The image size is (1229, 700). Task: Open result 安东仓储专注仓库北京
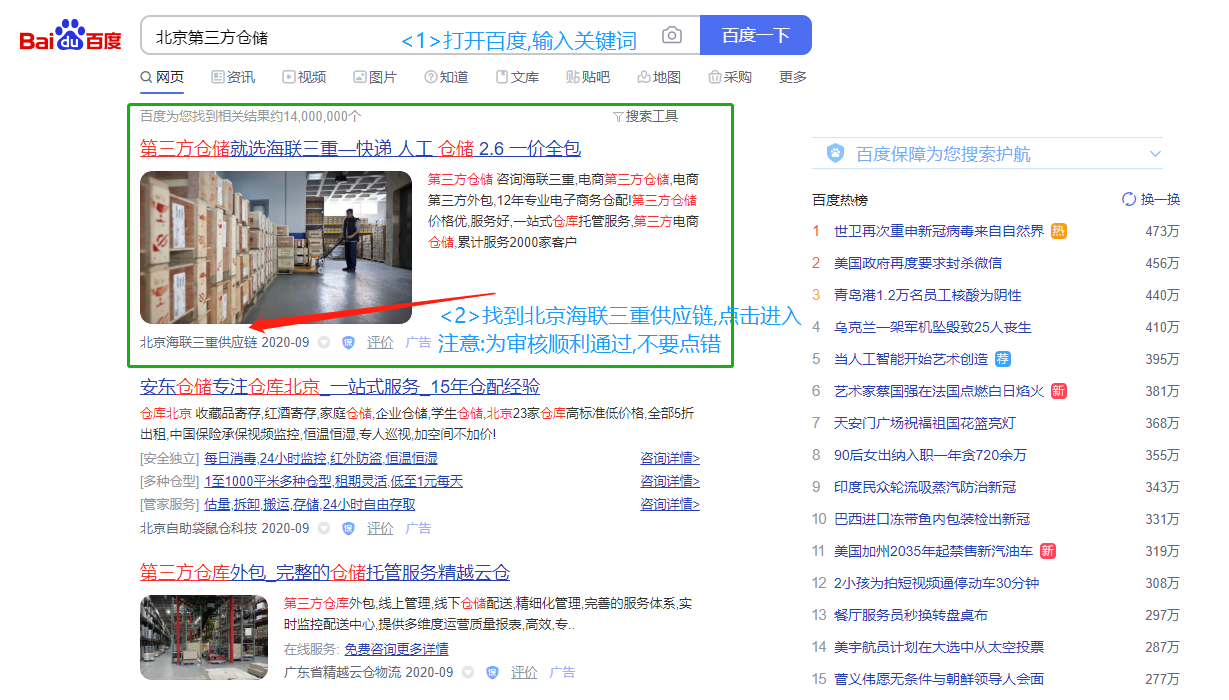[340, 387]
